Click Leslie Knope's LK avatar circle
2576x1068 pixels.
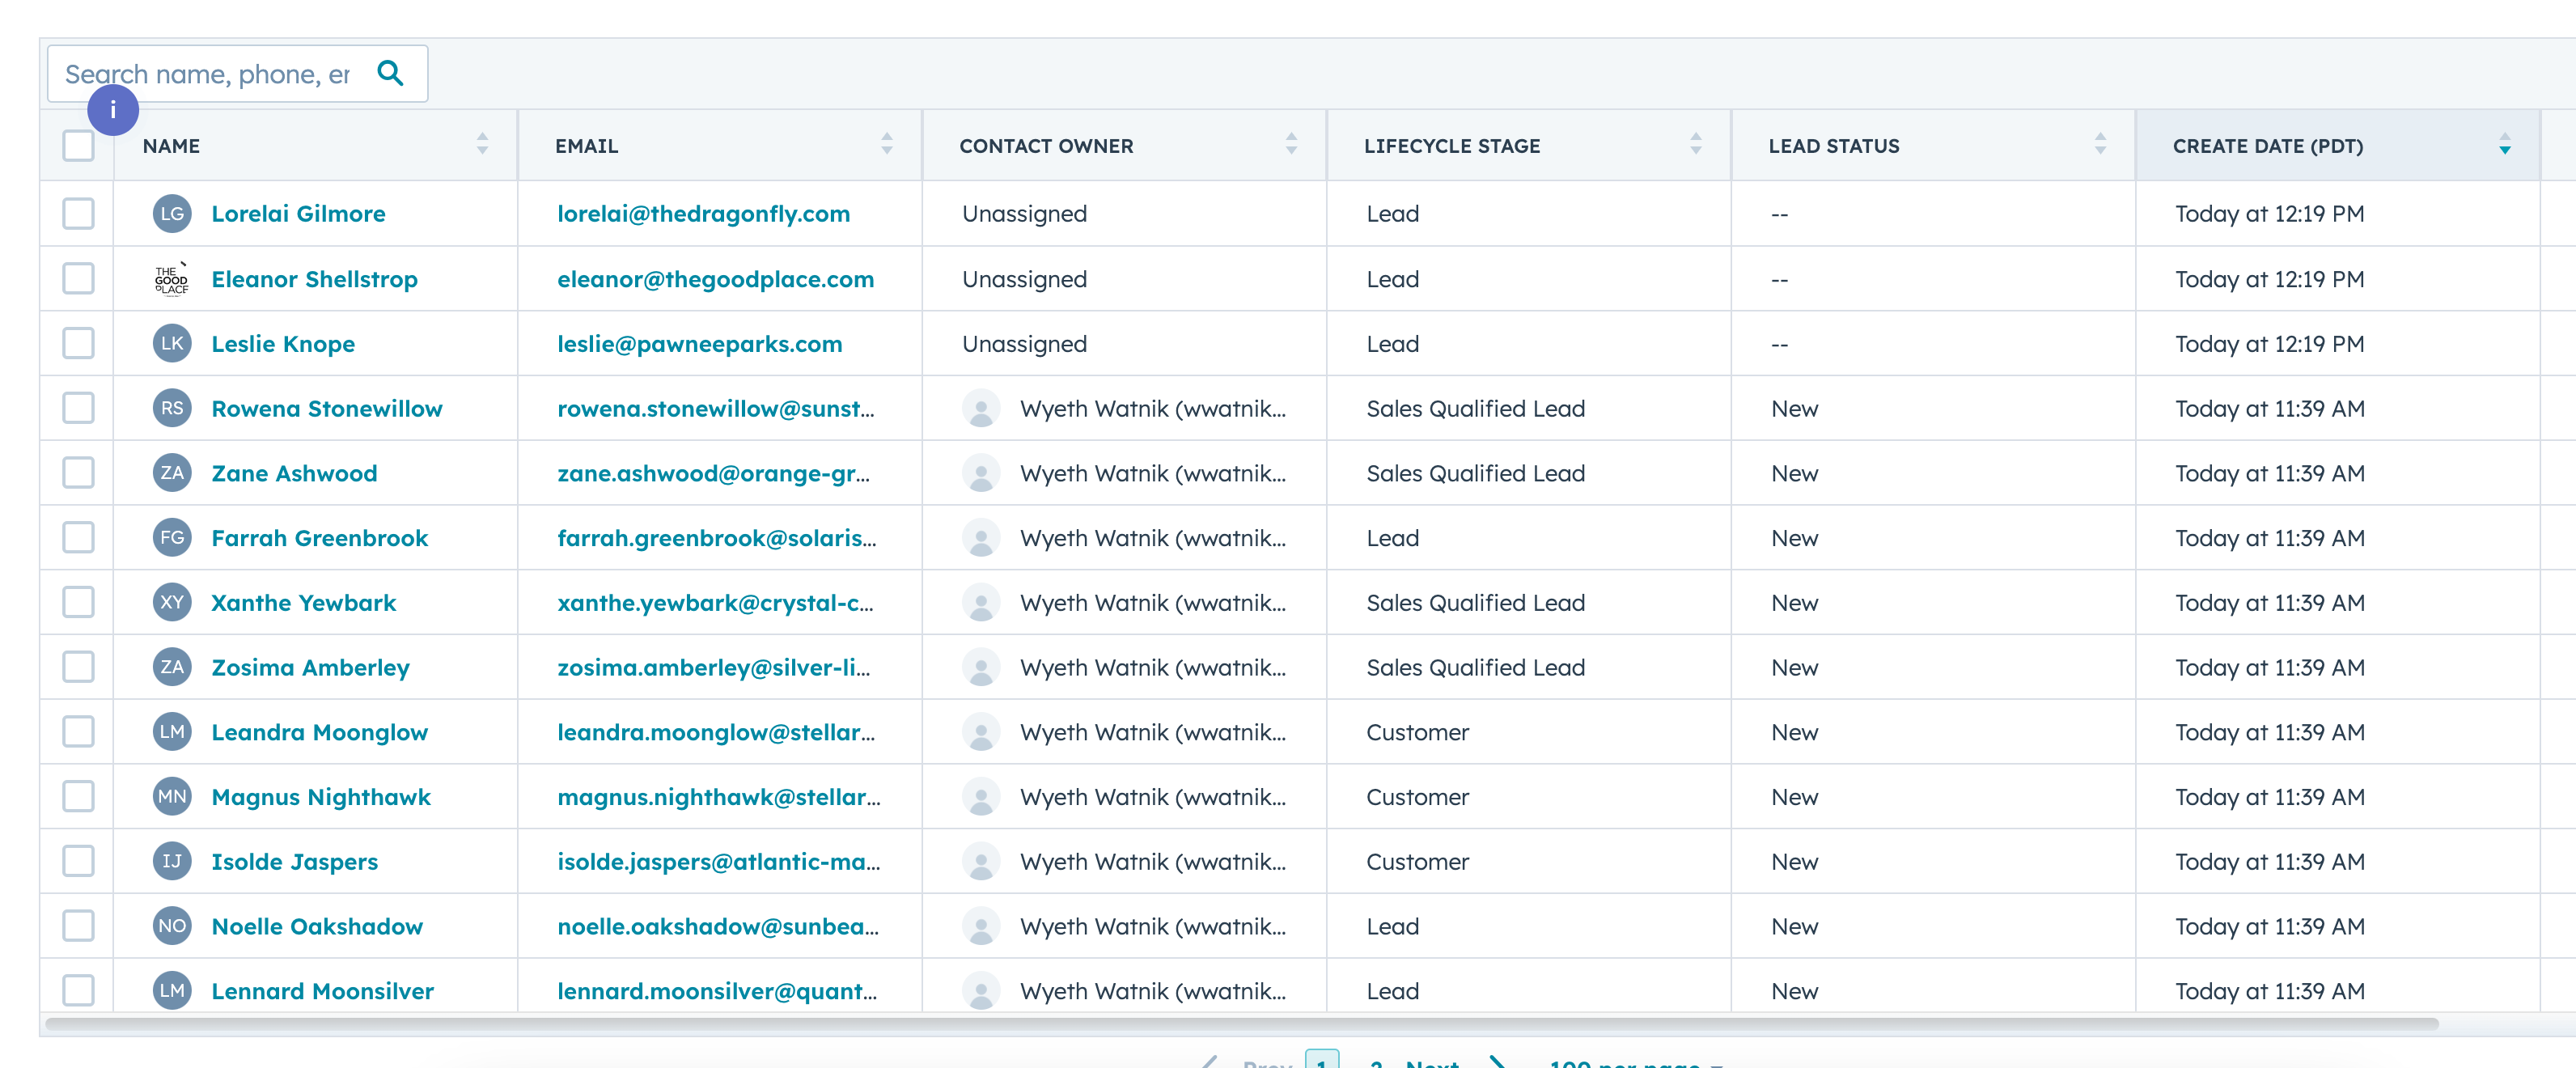tap(171, 343)
